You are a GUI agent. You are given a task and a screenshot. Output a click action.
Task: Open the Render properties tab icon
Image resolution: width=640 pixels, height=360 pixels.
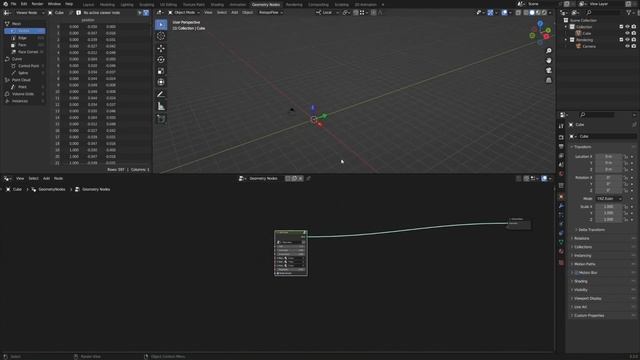561,138
